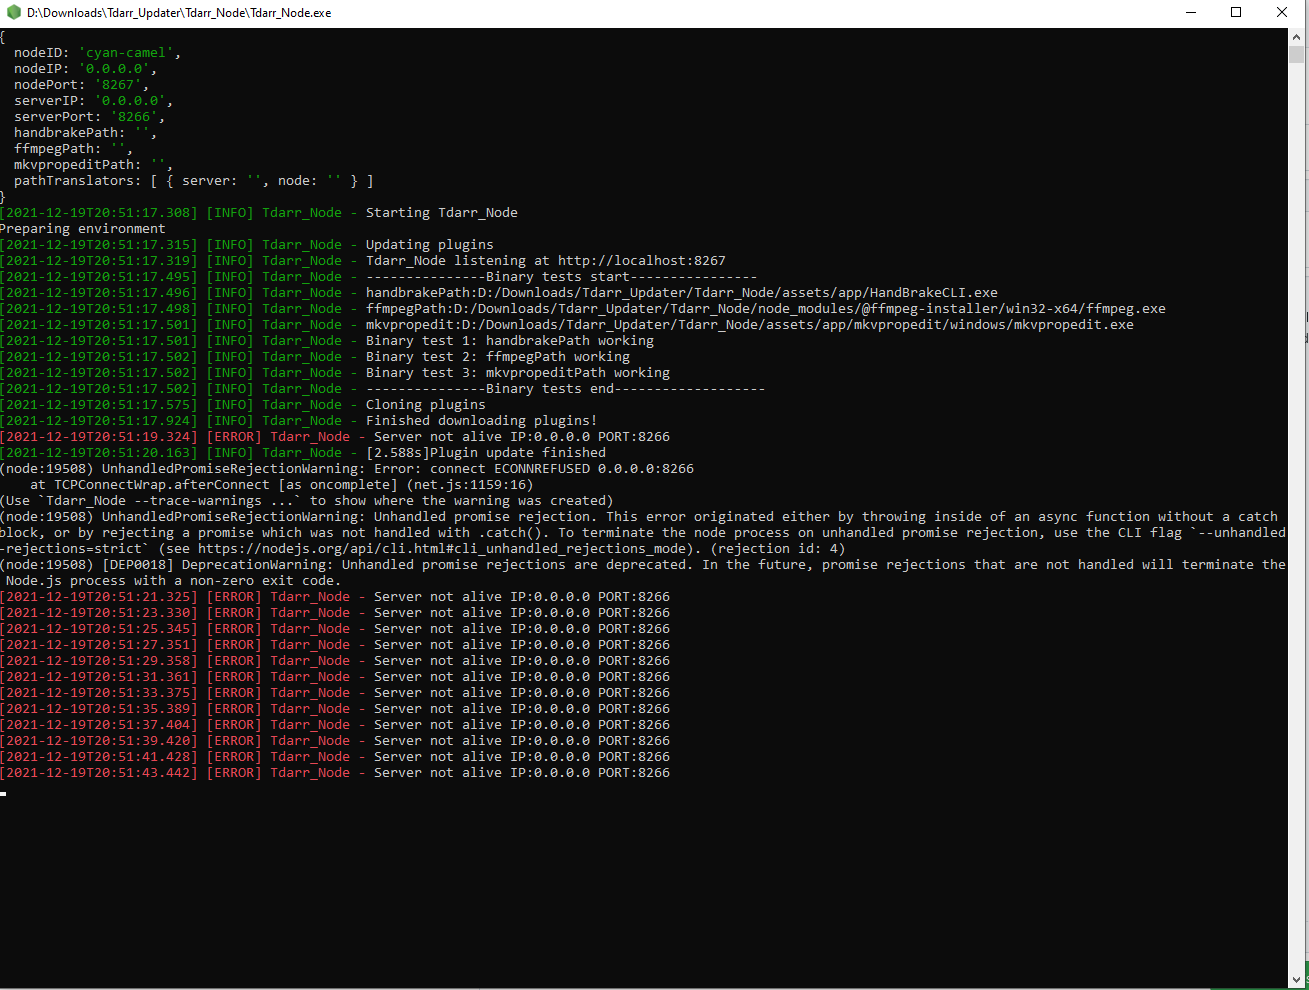The height and width of the screenshot is (990, 1309).
Task: Maximize the console window
Action: 1236,12
